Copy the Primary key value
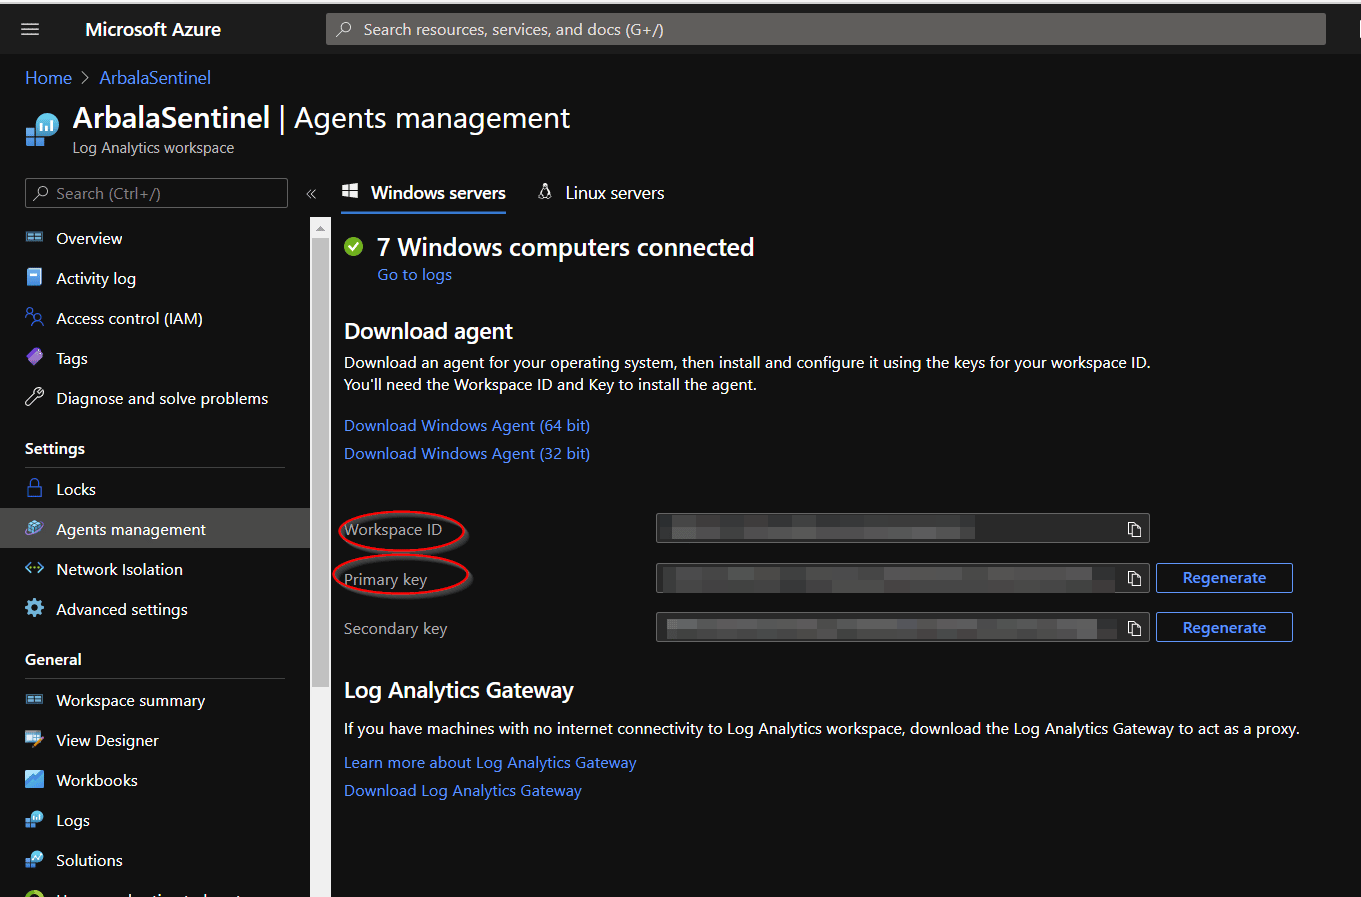Viewport: 1361px width, 897px height. (1134, 578)
